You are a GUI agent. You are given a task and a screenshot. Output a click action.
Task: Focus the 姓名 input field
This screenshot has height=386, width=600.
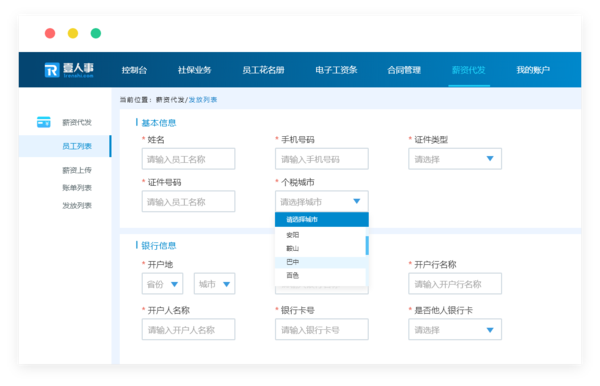(x=188, y=159)
